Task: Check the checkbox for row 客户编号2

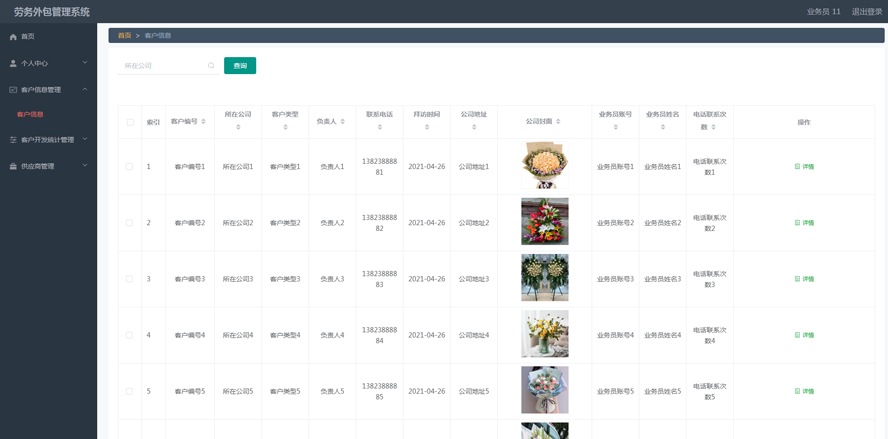Action: 130,223
